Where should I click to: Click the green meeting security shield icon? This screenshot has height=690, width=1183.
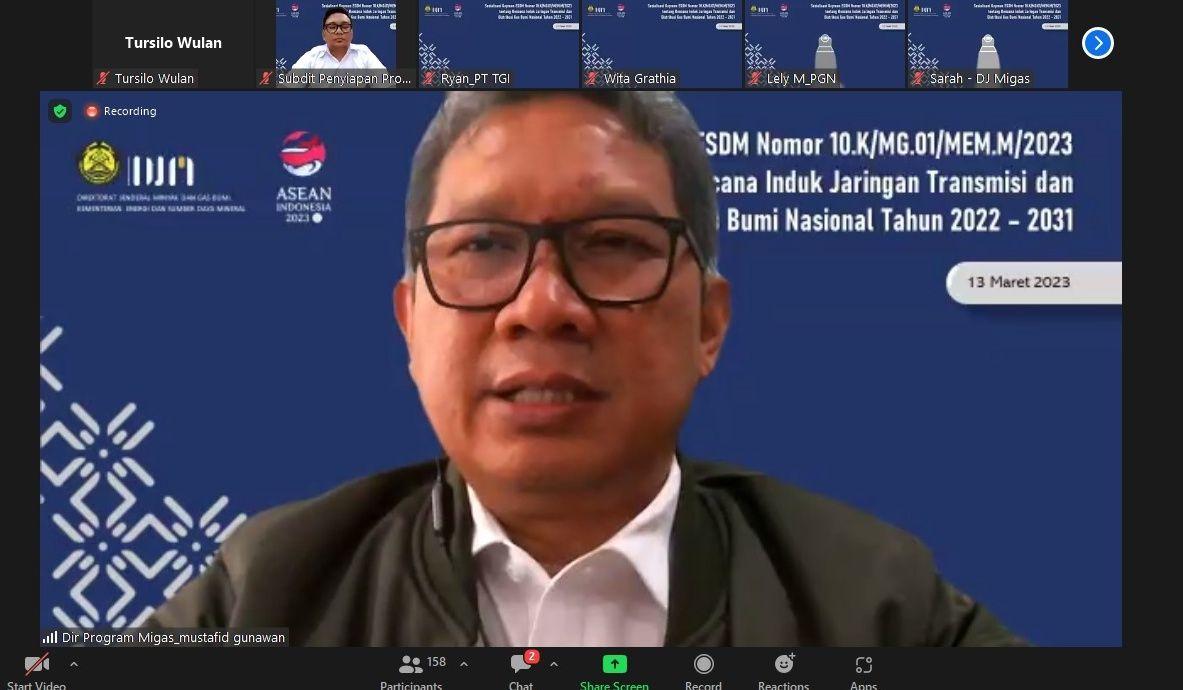click(59, 111)
